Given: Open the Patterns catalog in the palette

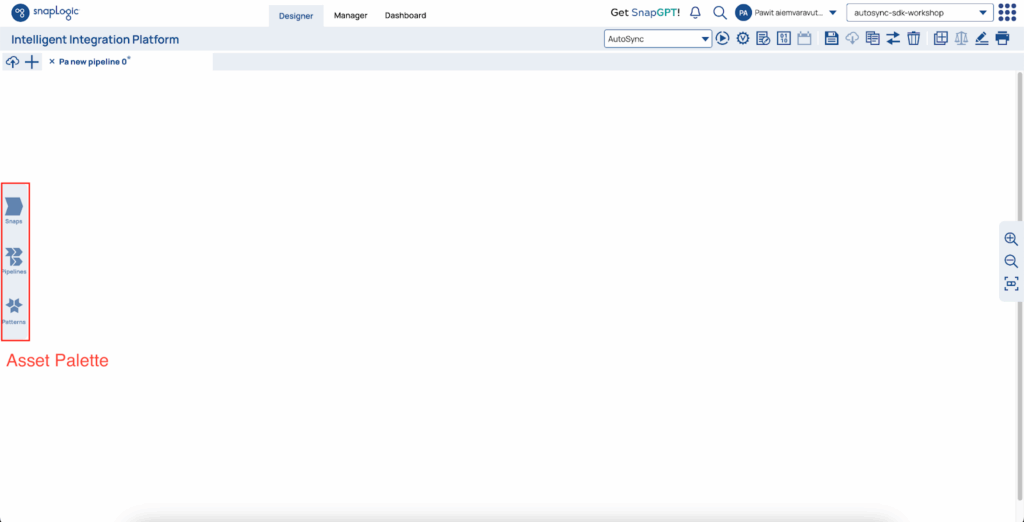Looking at the screenshot, I should (14, 307).
